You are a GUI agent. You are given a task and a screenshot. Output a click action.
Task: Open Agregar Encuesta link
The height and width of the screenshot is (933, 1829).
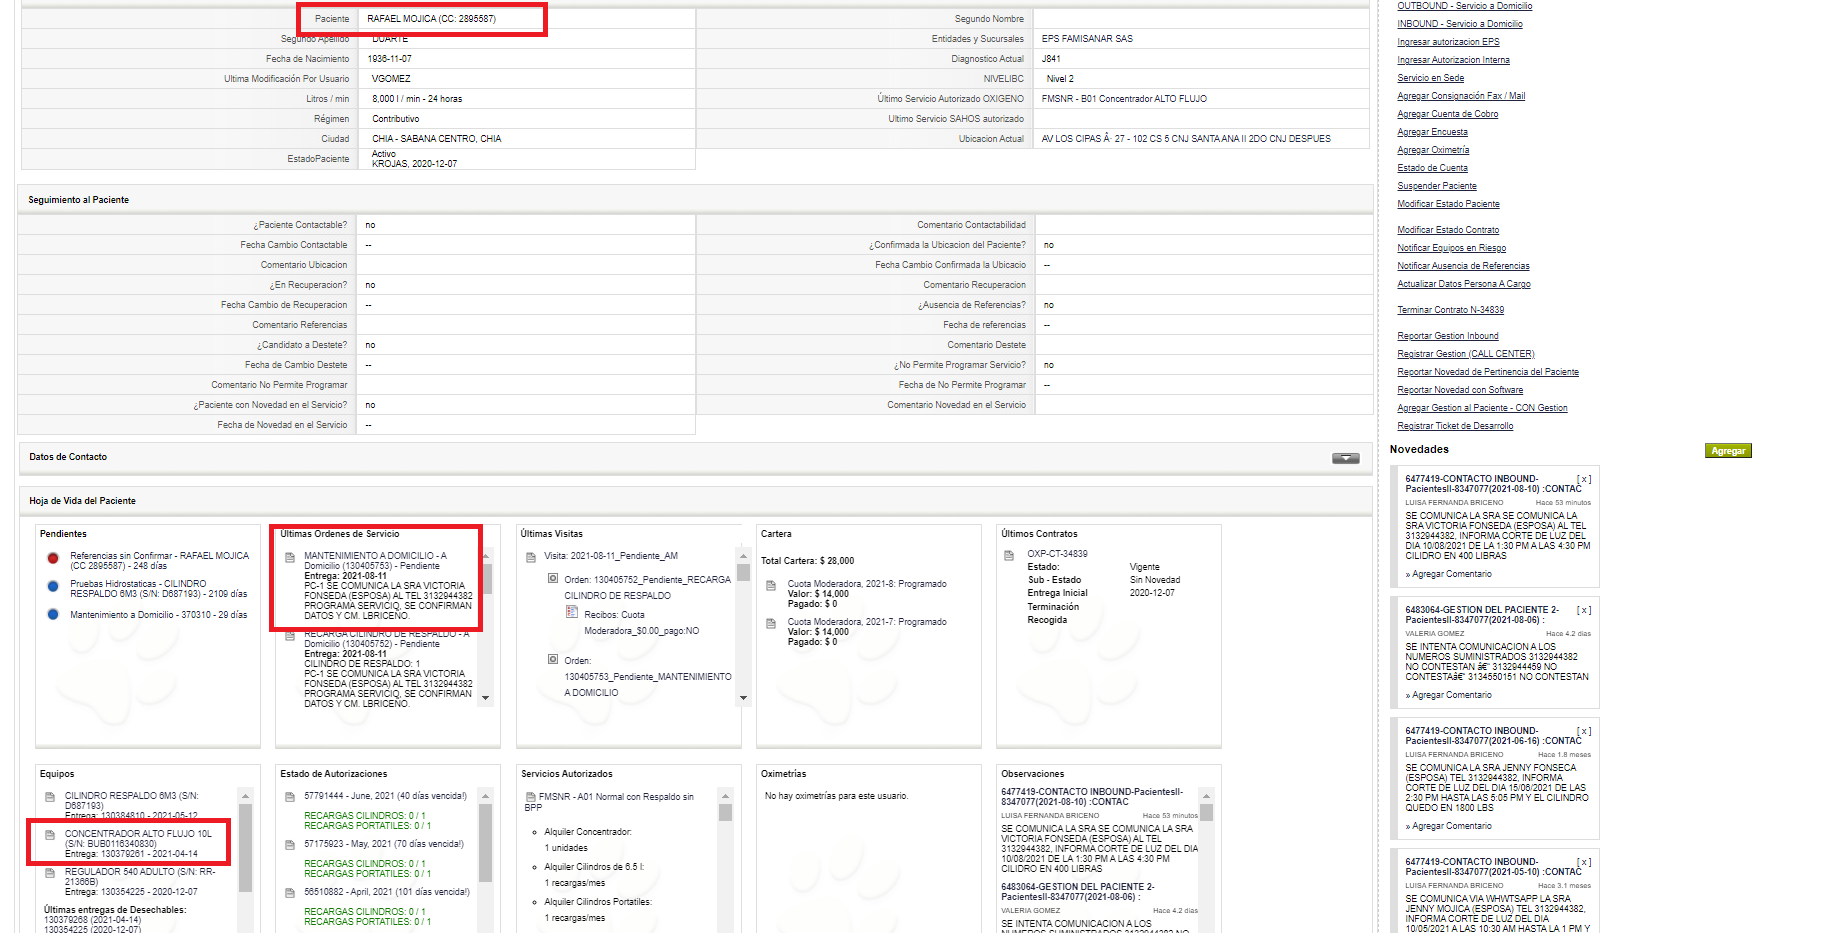pyautogui.click(x=1432, y=132)
